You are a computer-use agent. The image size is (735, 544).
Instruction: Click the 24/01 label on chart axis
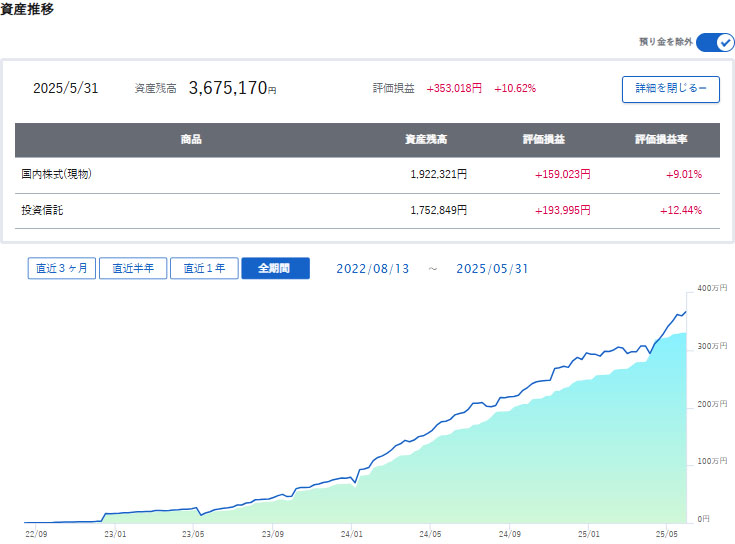click(x=351, y=534)
